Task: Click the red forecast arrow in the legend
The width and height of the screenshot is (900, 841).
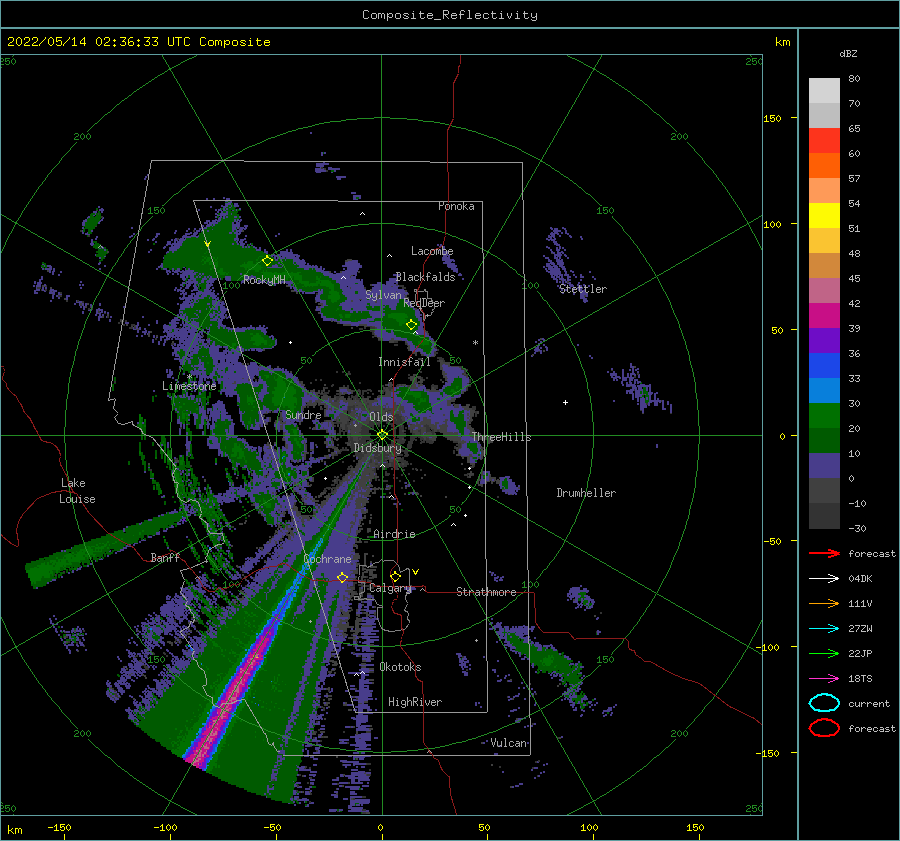Action: point(824,553)
